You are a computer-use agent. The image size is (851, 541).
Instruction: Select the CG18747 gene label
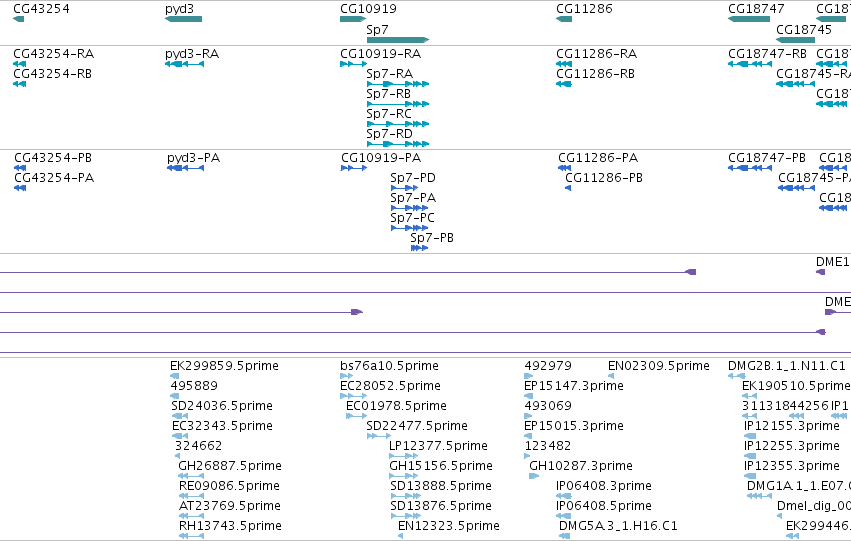point(756,9)
